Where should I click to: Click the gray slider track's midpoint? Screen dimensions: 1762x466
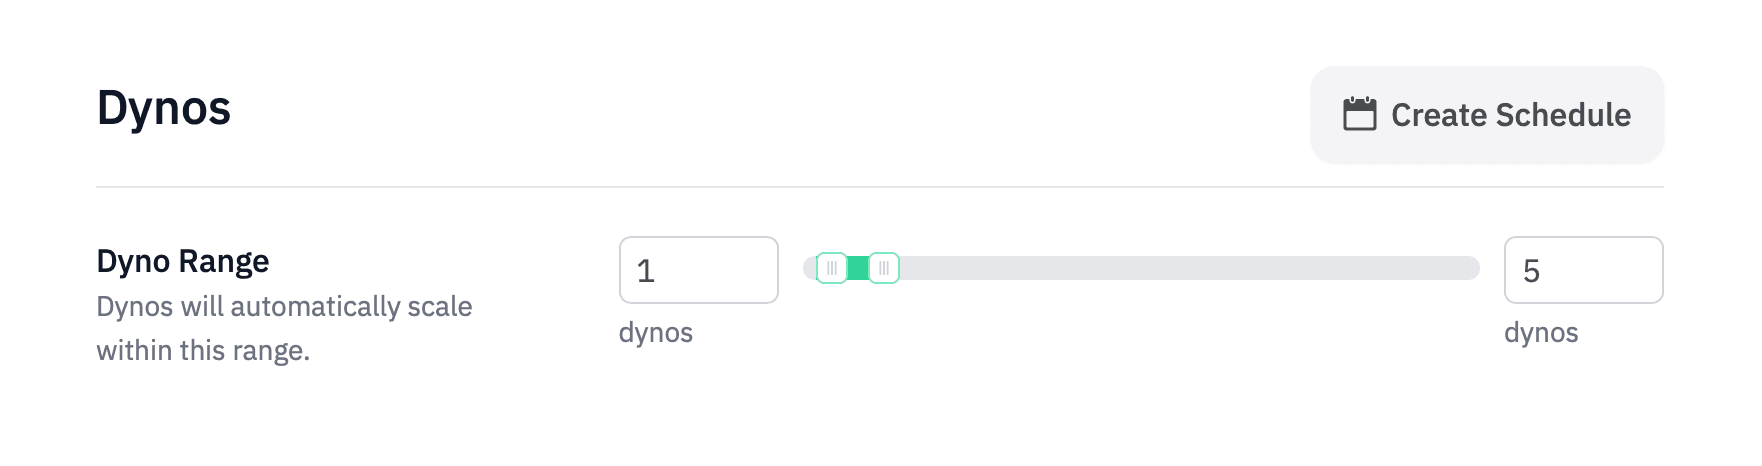pos(1141,268)
